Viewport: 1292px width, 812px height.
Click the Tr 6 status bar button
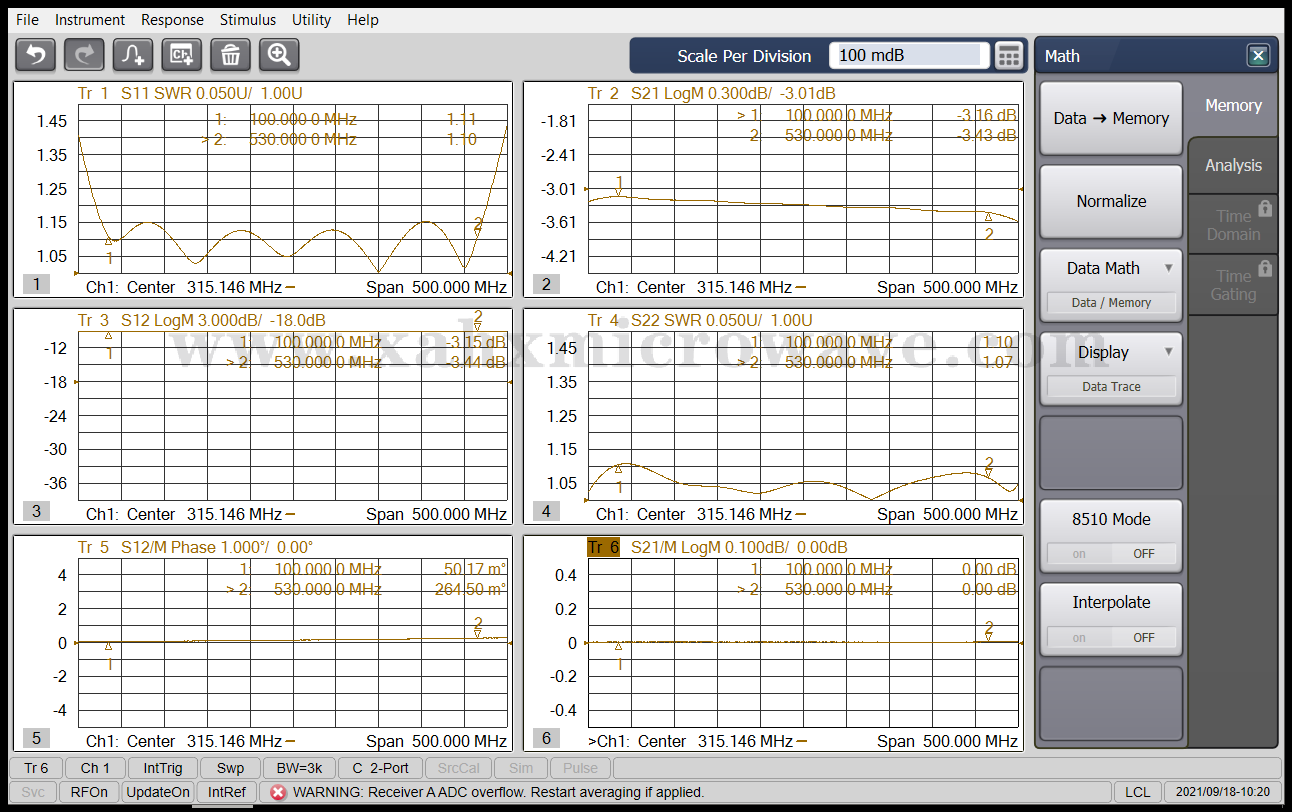click(x=36, y=768)
